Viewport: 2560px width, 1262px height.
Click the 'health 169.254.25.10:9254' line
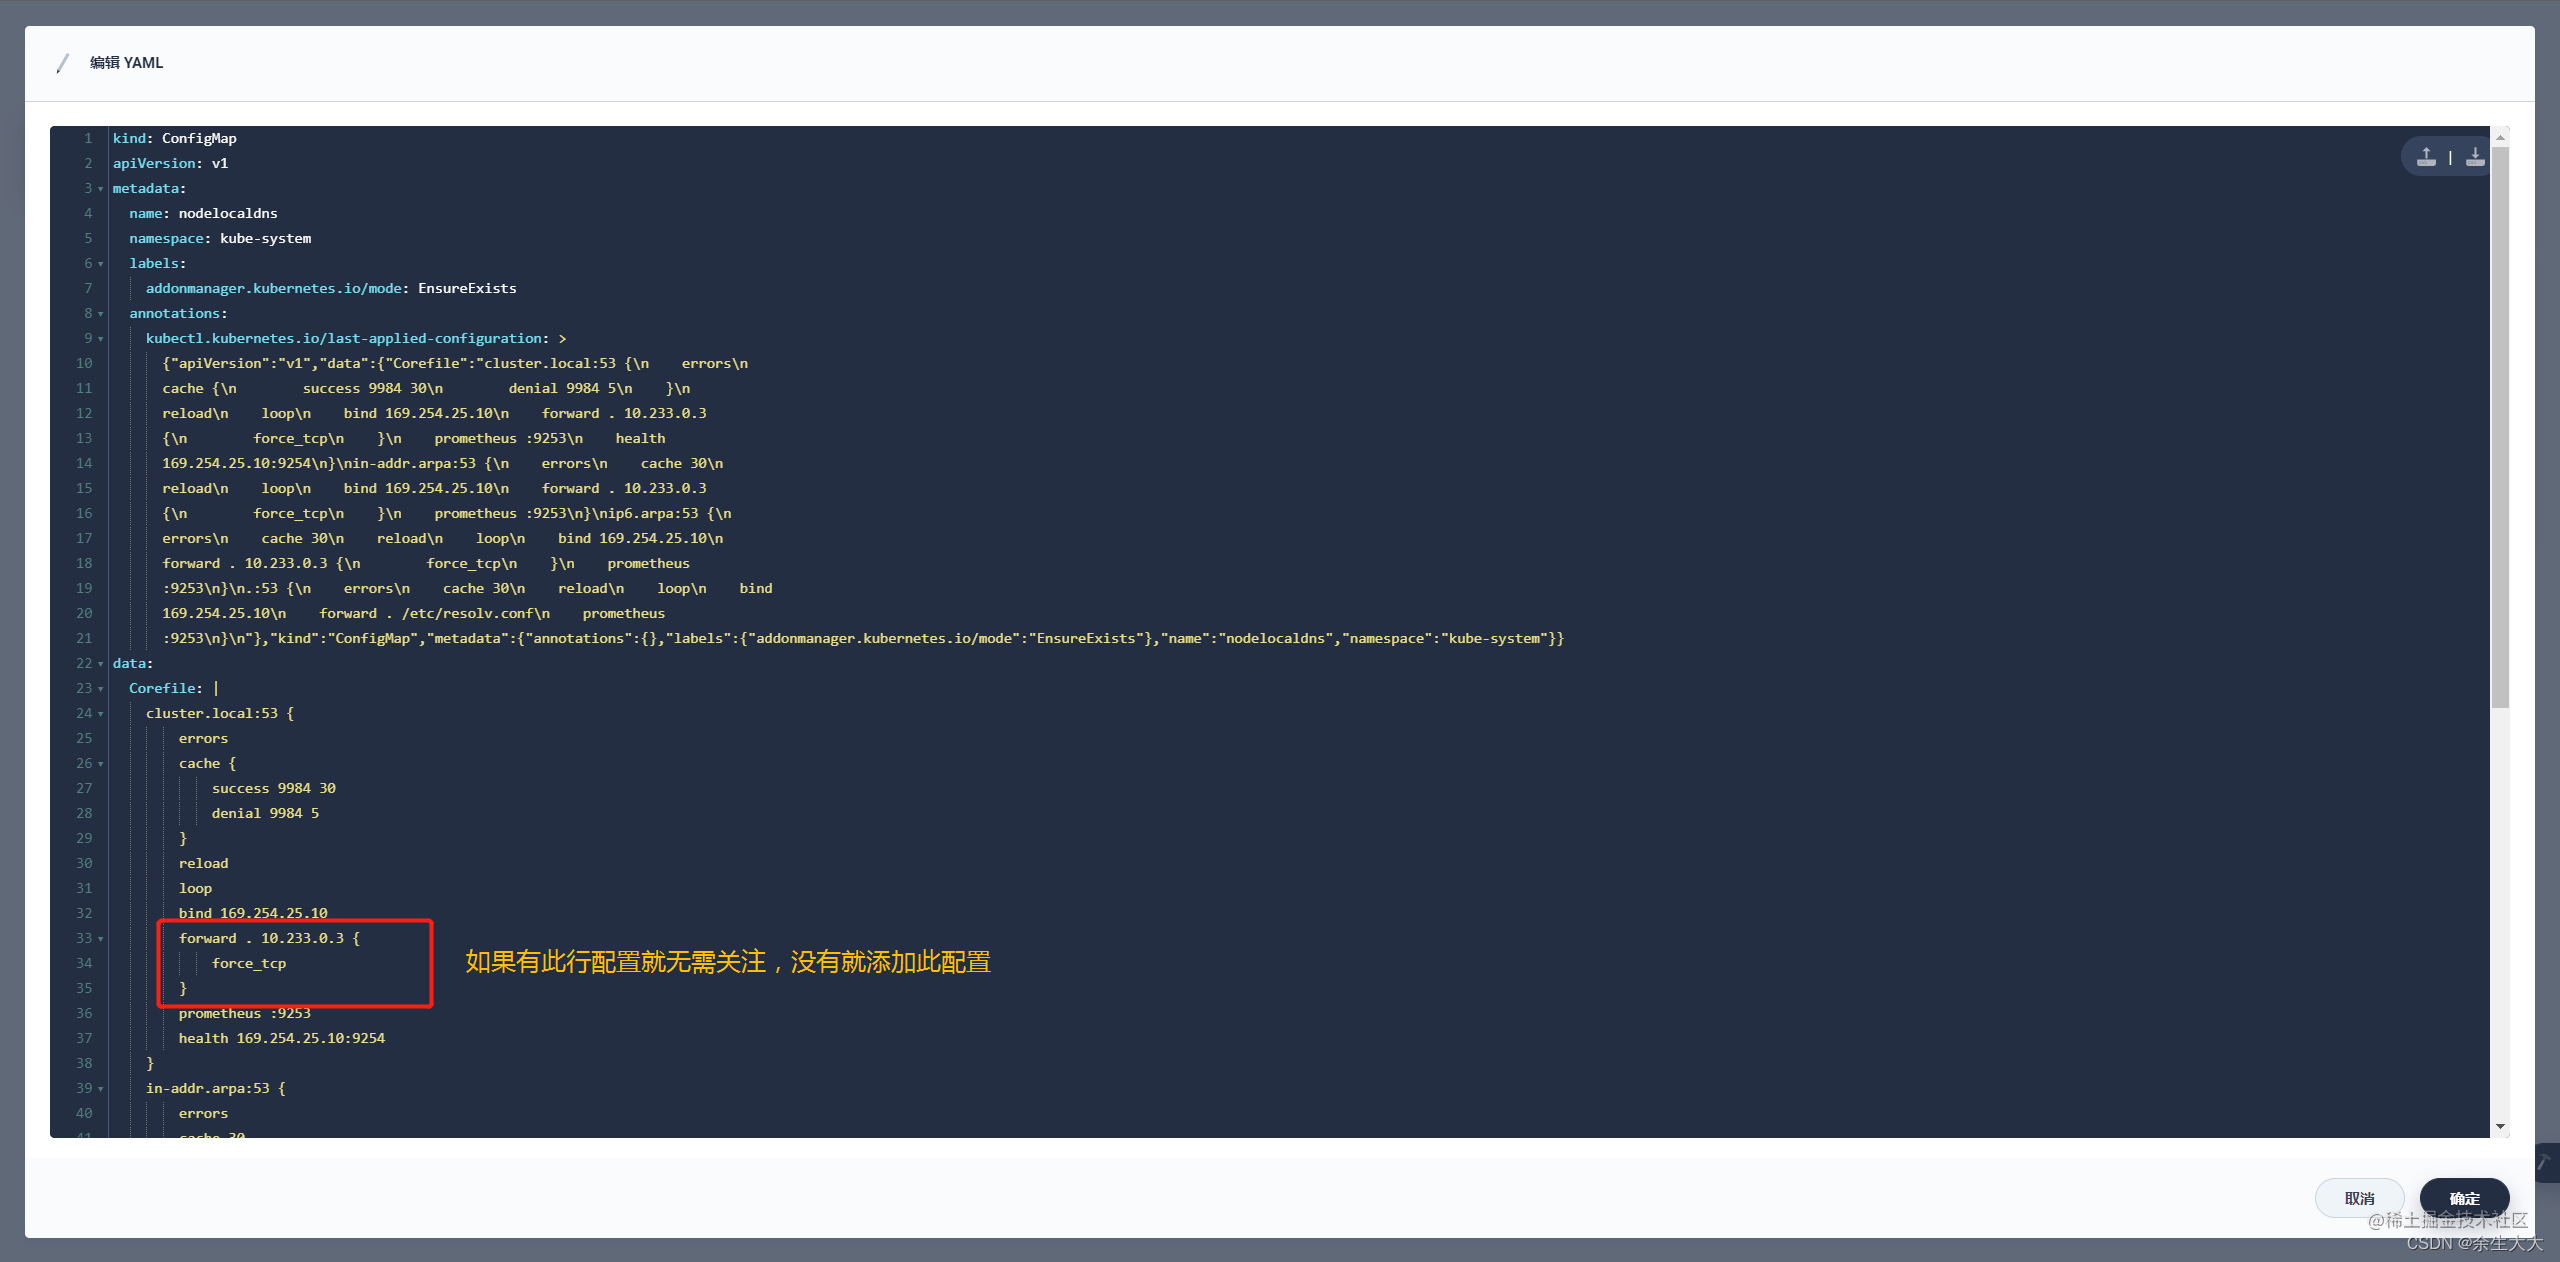pos(282,1038)
